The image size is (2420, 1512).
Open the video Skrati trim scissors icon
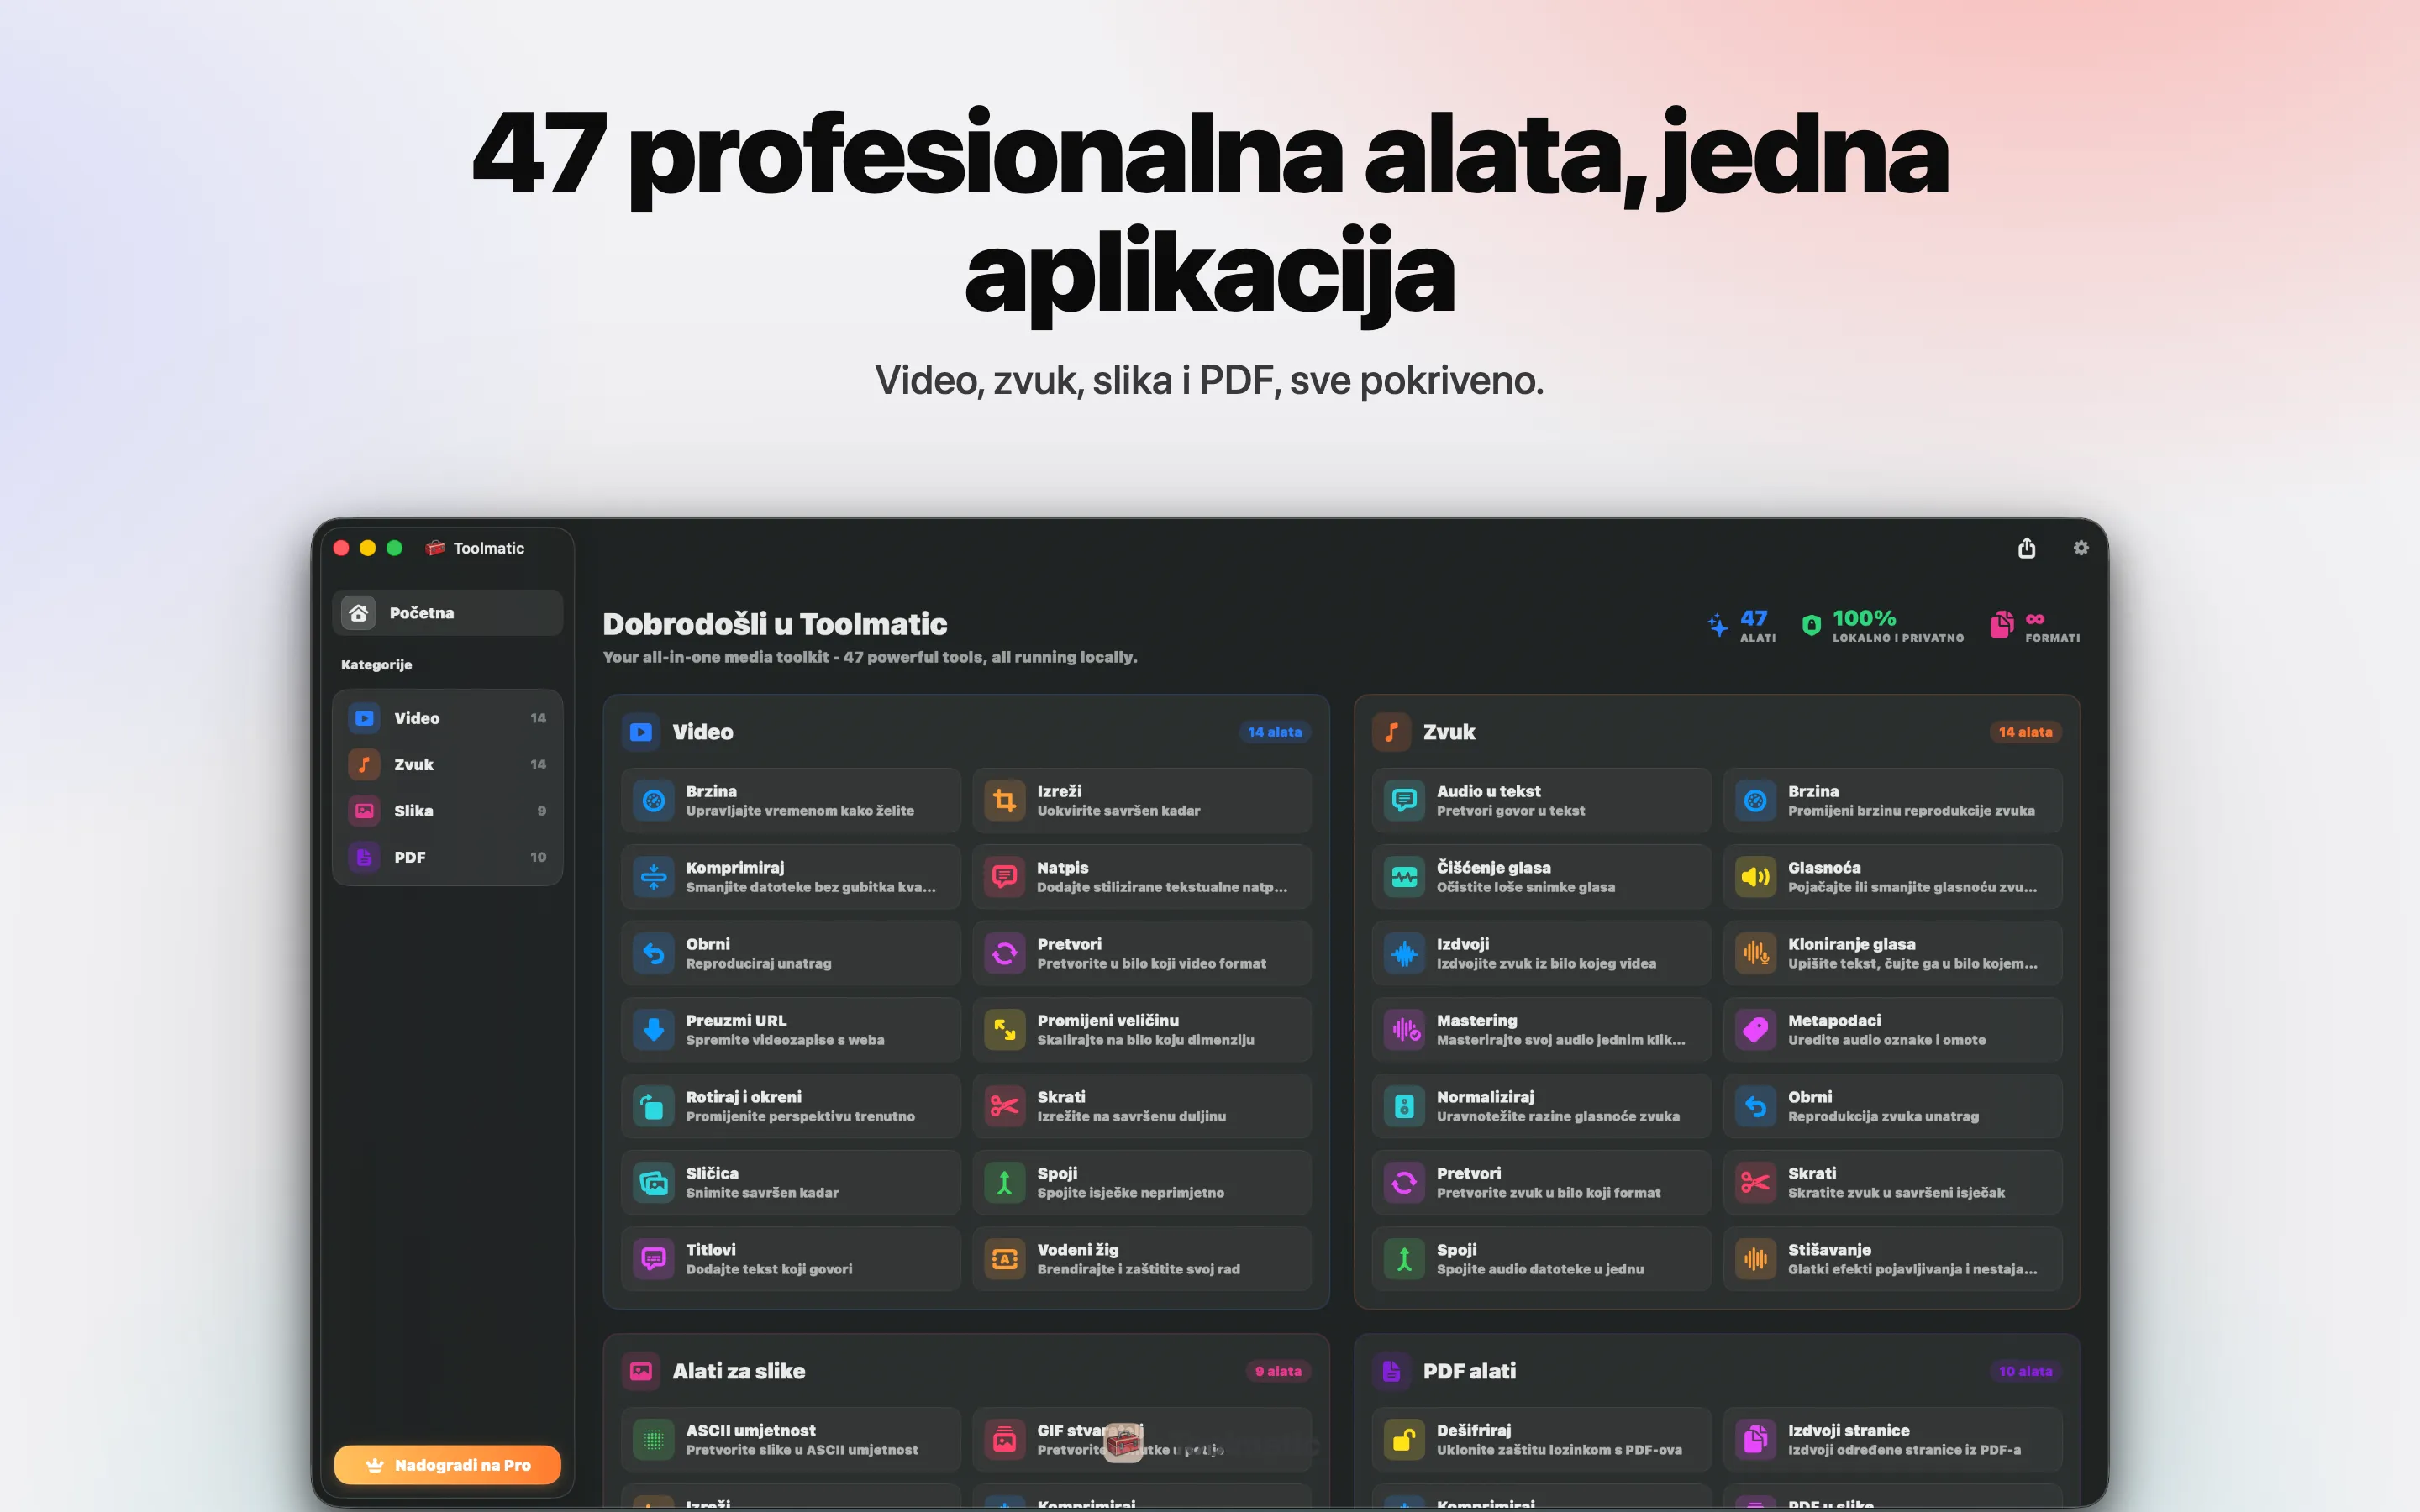(1005, 1106)
